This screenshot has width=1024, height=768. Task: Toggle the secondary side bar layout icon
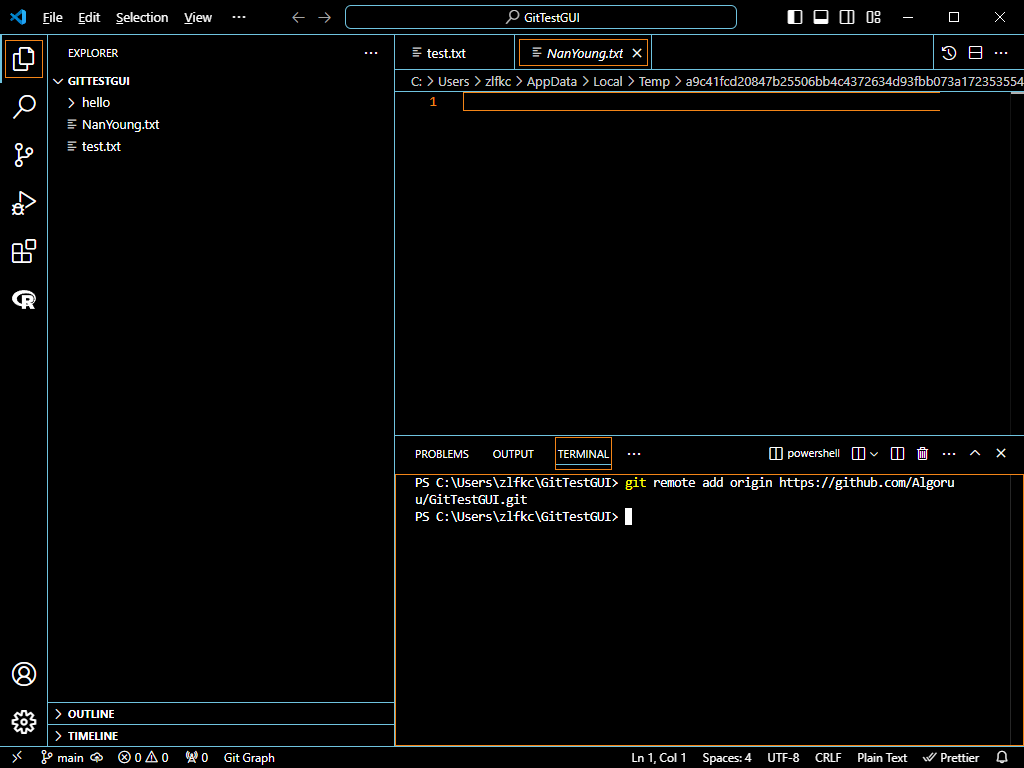847,17
